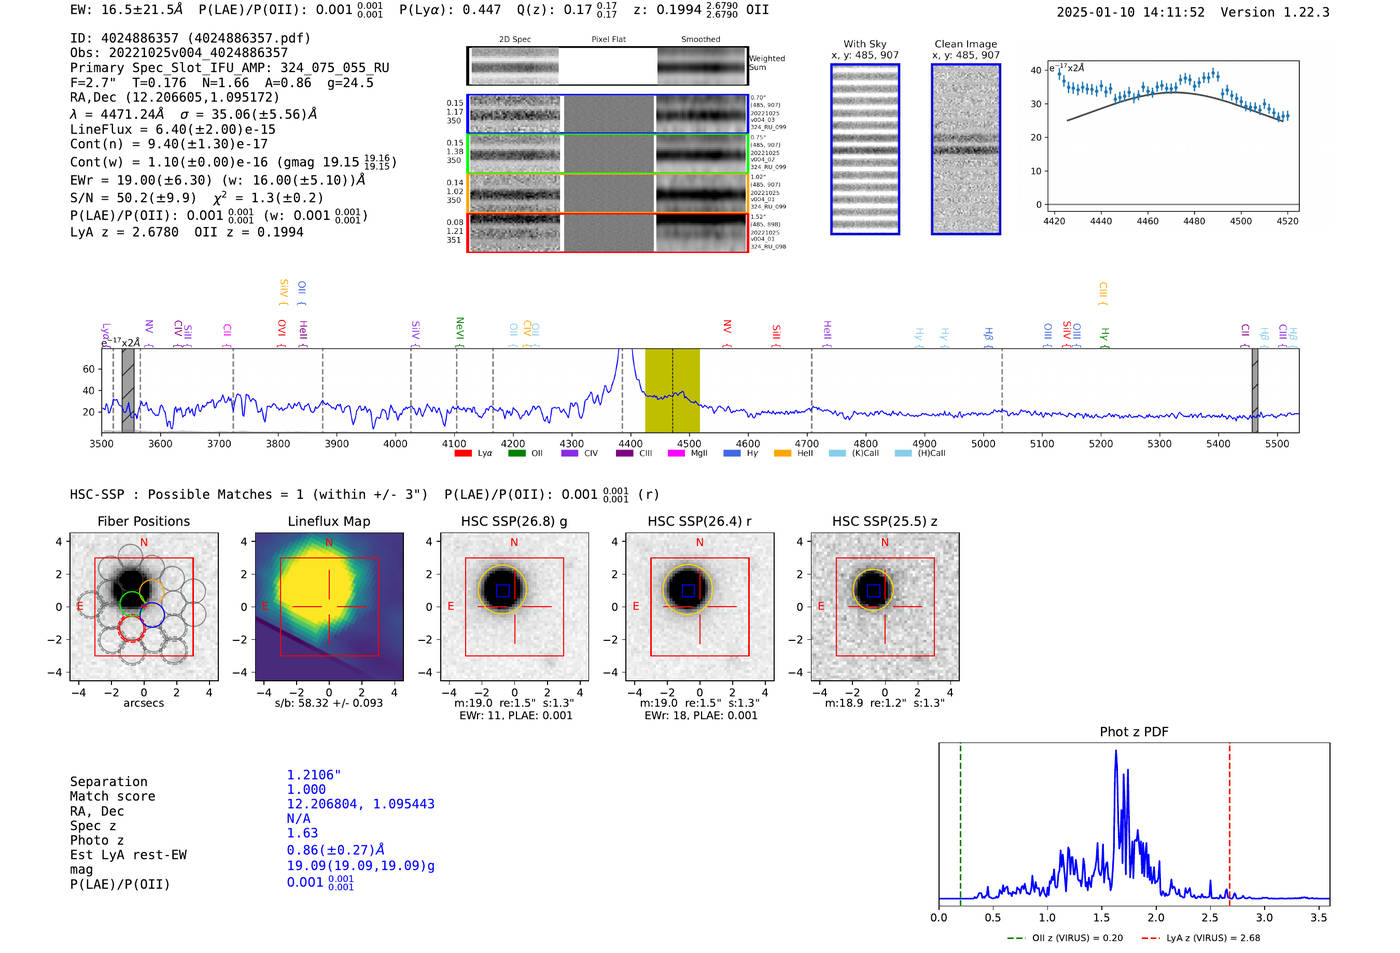Click the 'LyA z = 2.6780 OII z = 0.1994' line
This screenshot has width=1400, height=953.
pyautogui.click(x=187, y=232)
